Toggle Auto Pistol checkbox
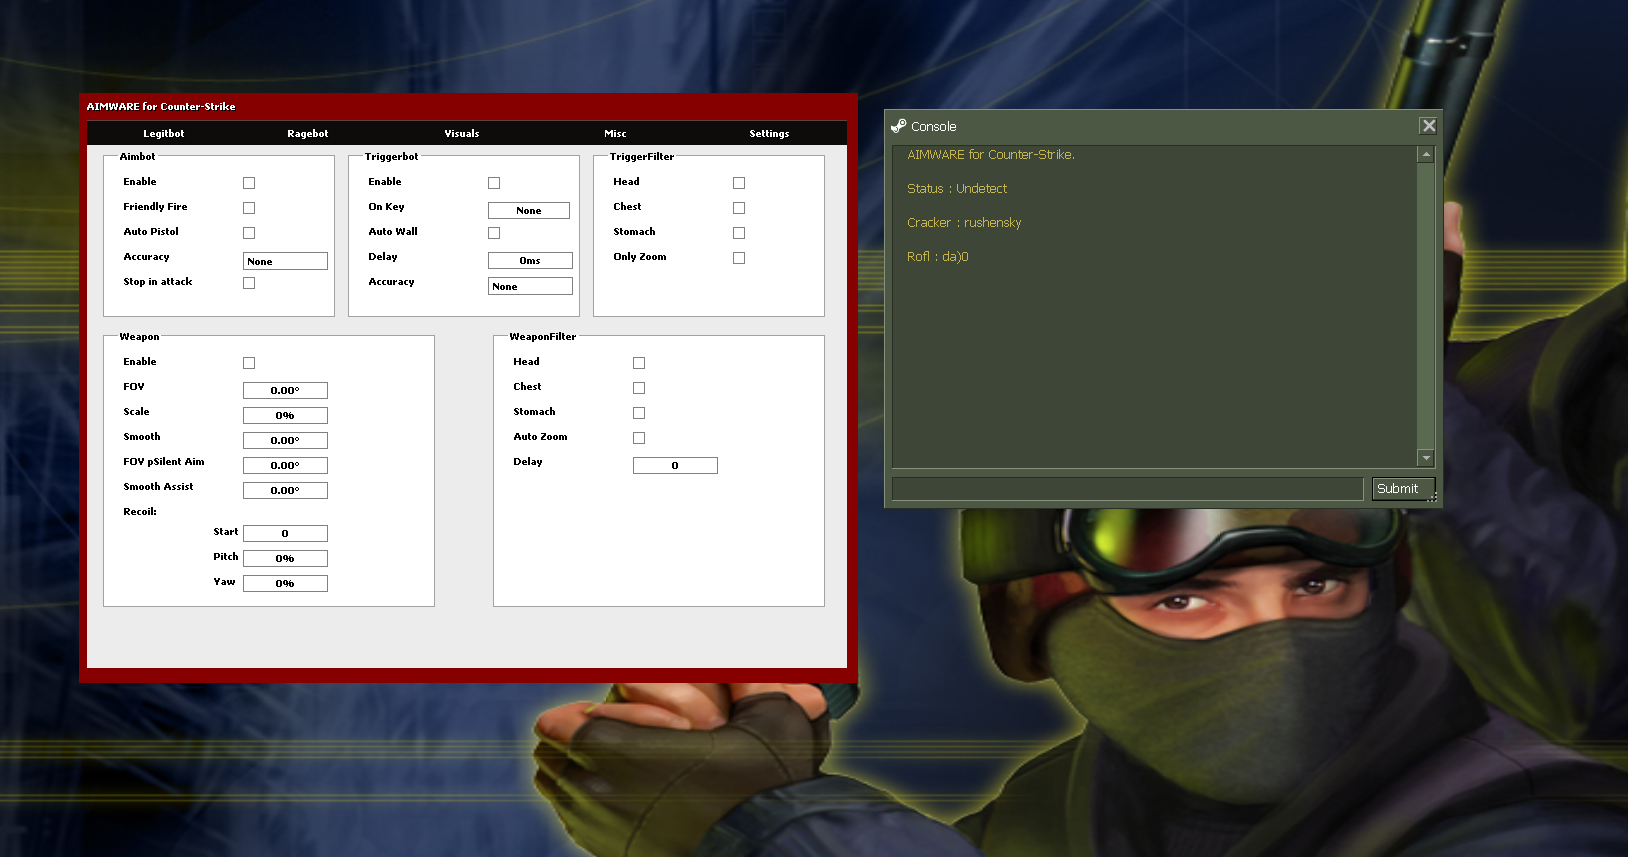 point(249,233)
